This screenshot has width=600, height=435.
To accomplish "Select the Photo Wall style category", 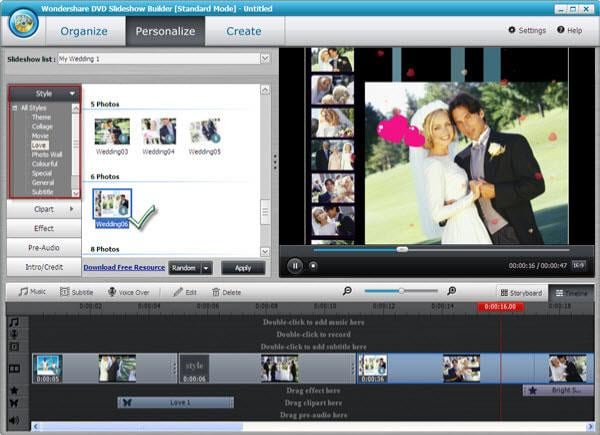I will click(47, 155).
